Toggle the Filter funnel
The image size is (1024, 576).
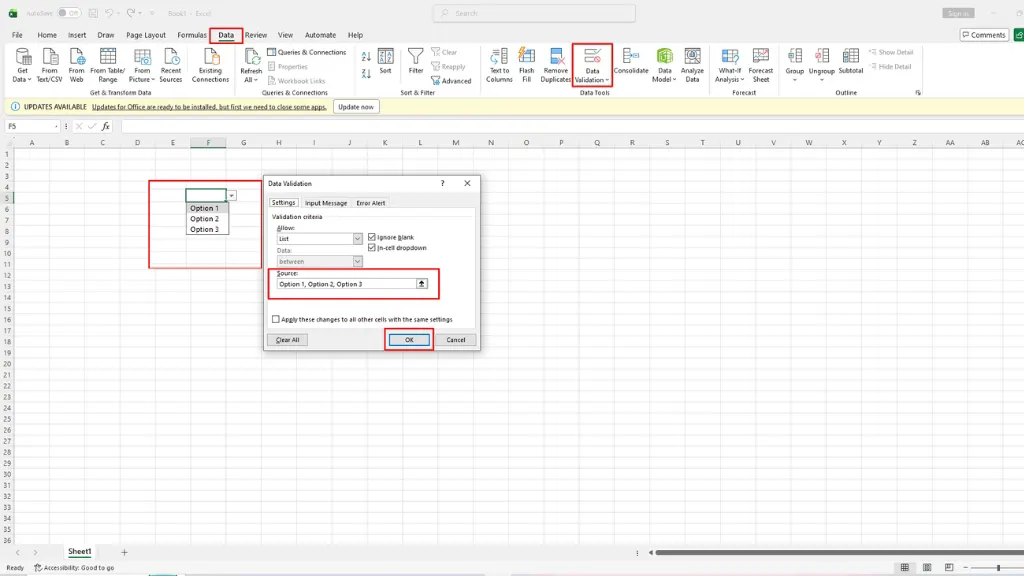click(x=415, y=61)
